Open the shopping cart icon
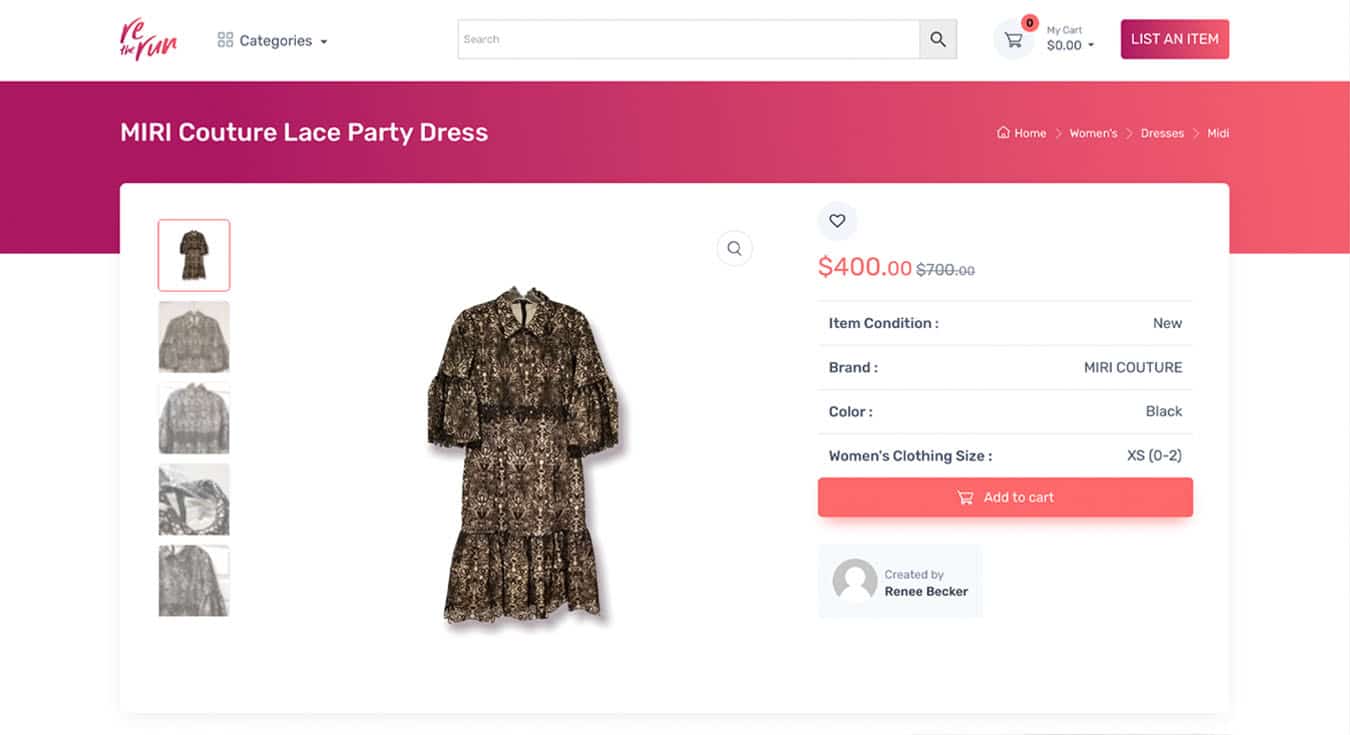The image size is (1350, 735). 1013,40
